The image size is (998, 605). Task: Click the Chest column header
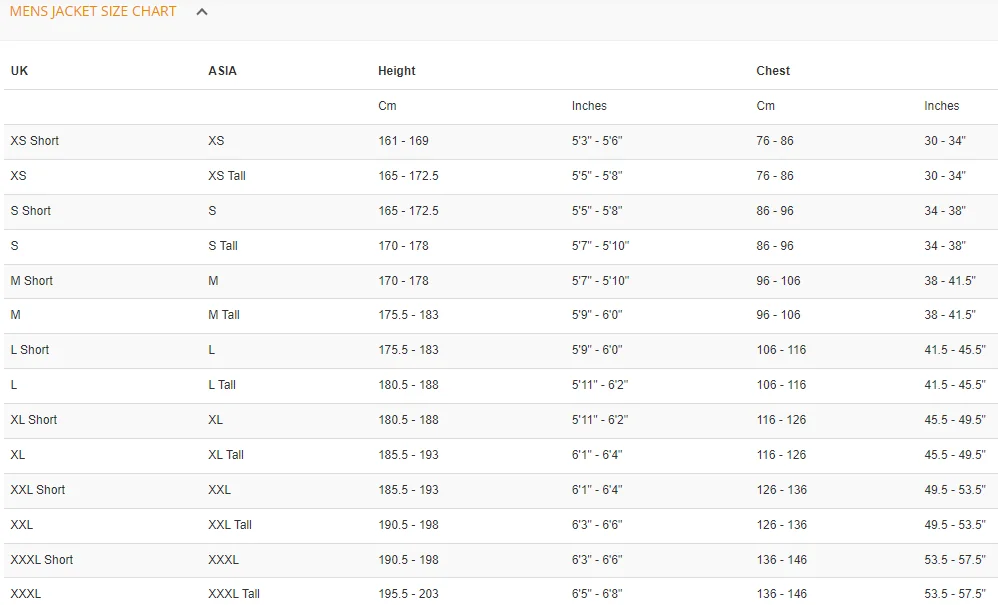pyautogui.click(x=773, y=71)
